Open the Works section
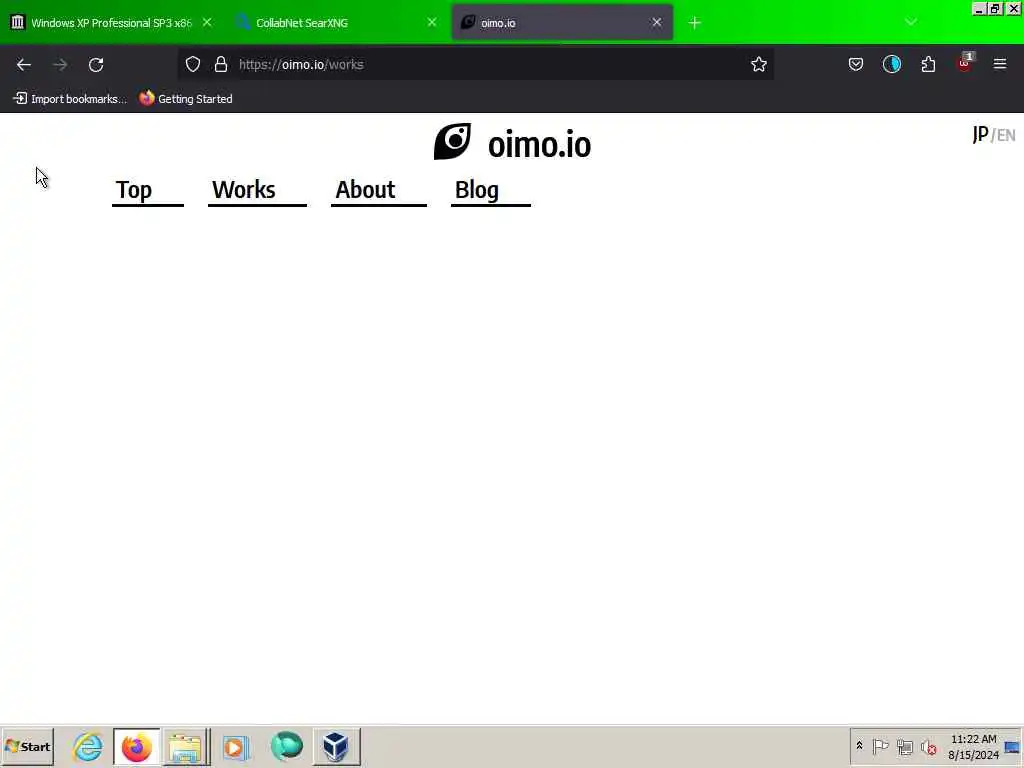 pyautogui.click(x=257, y=191)
